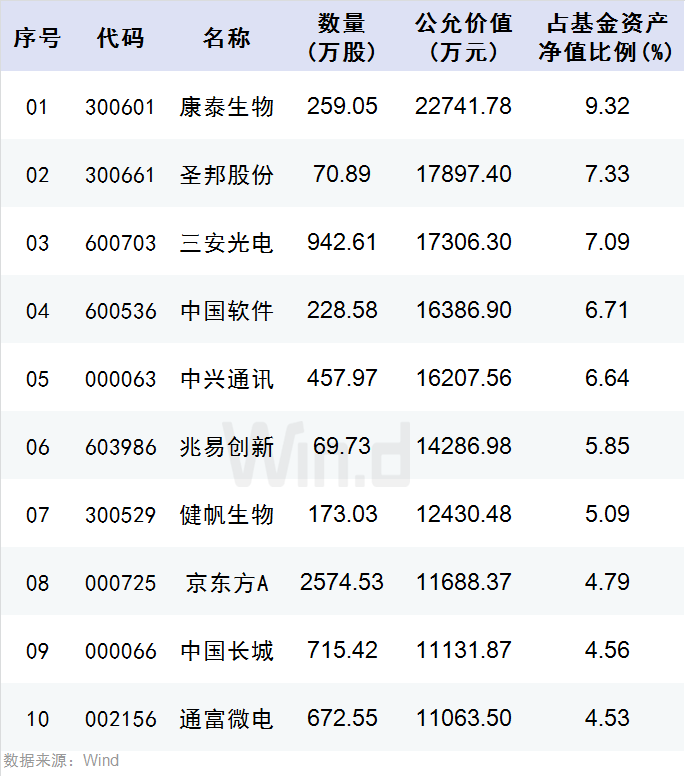Click fair value 16207.56
Image resolution: width=685 pixels, height=776 pixels.
click(x=463, y=378)
